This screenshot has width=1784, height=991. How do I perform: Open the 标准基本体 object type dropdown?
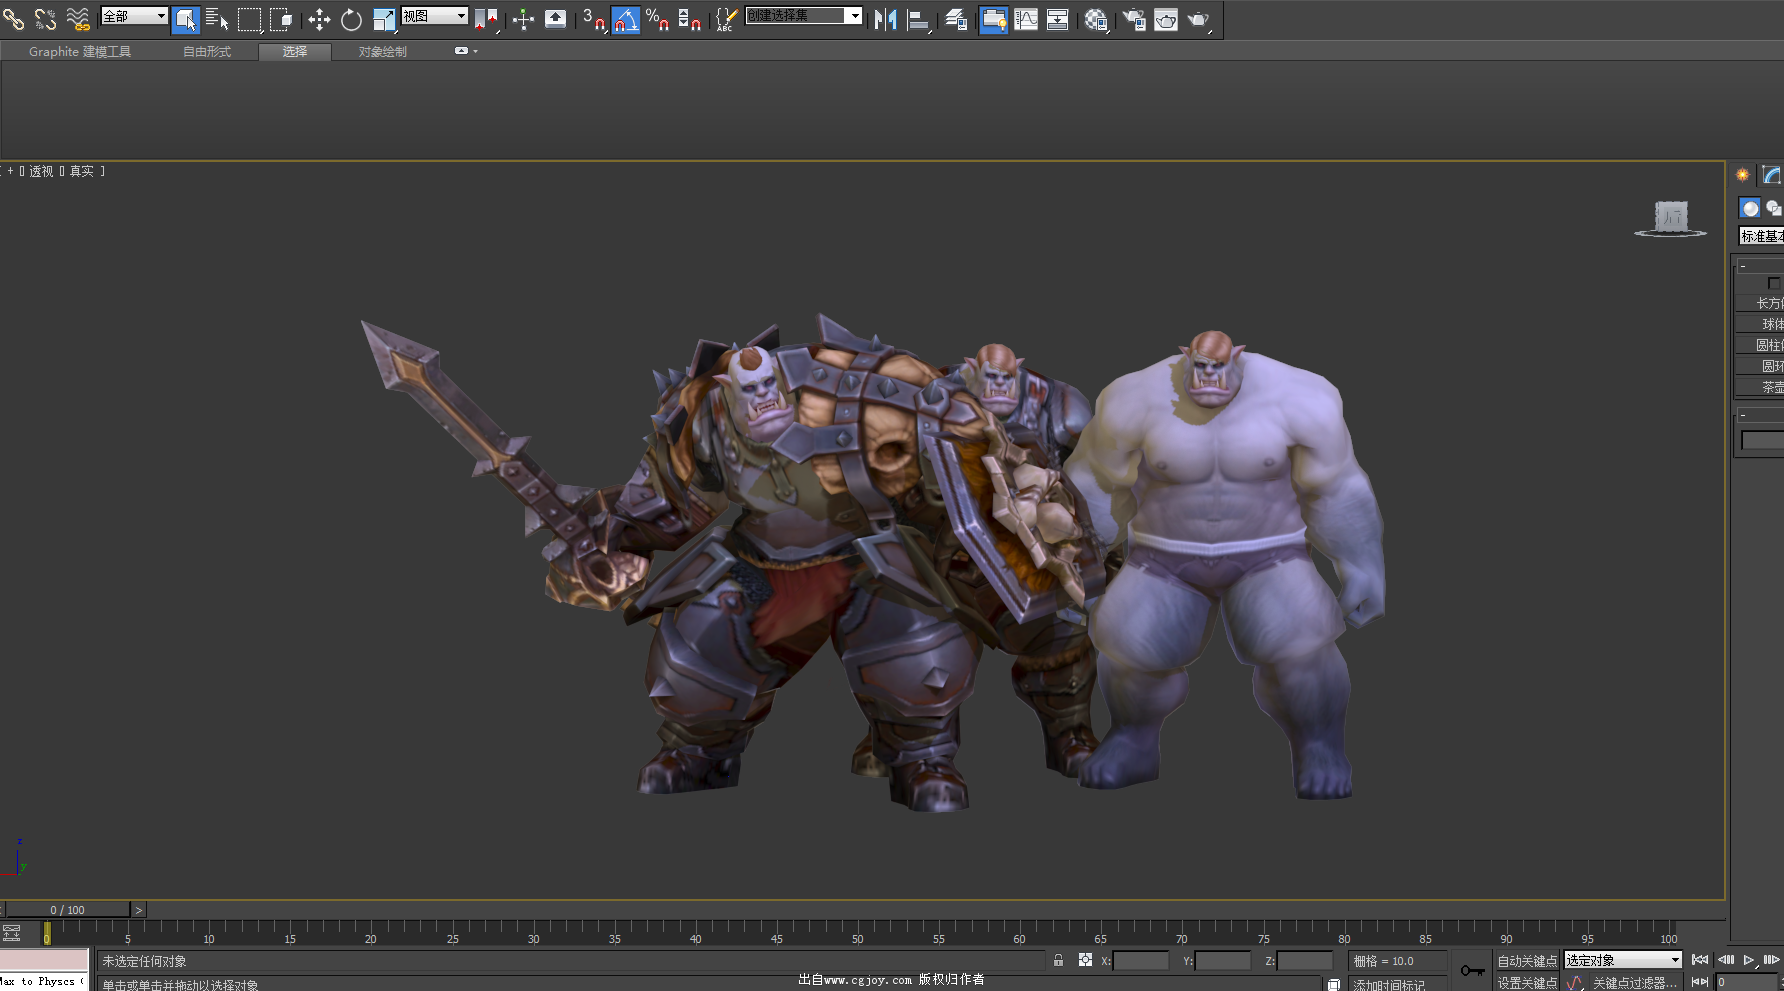coord(1761,236)
